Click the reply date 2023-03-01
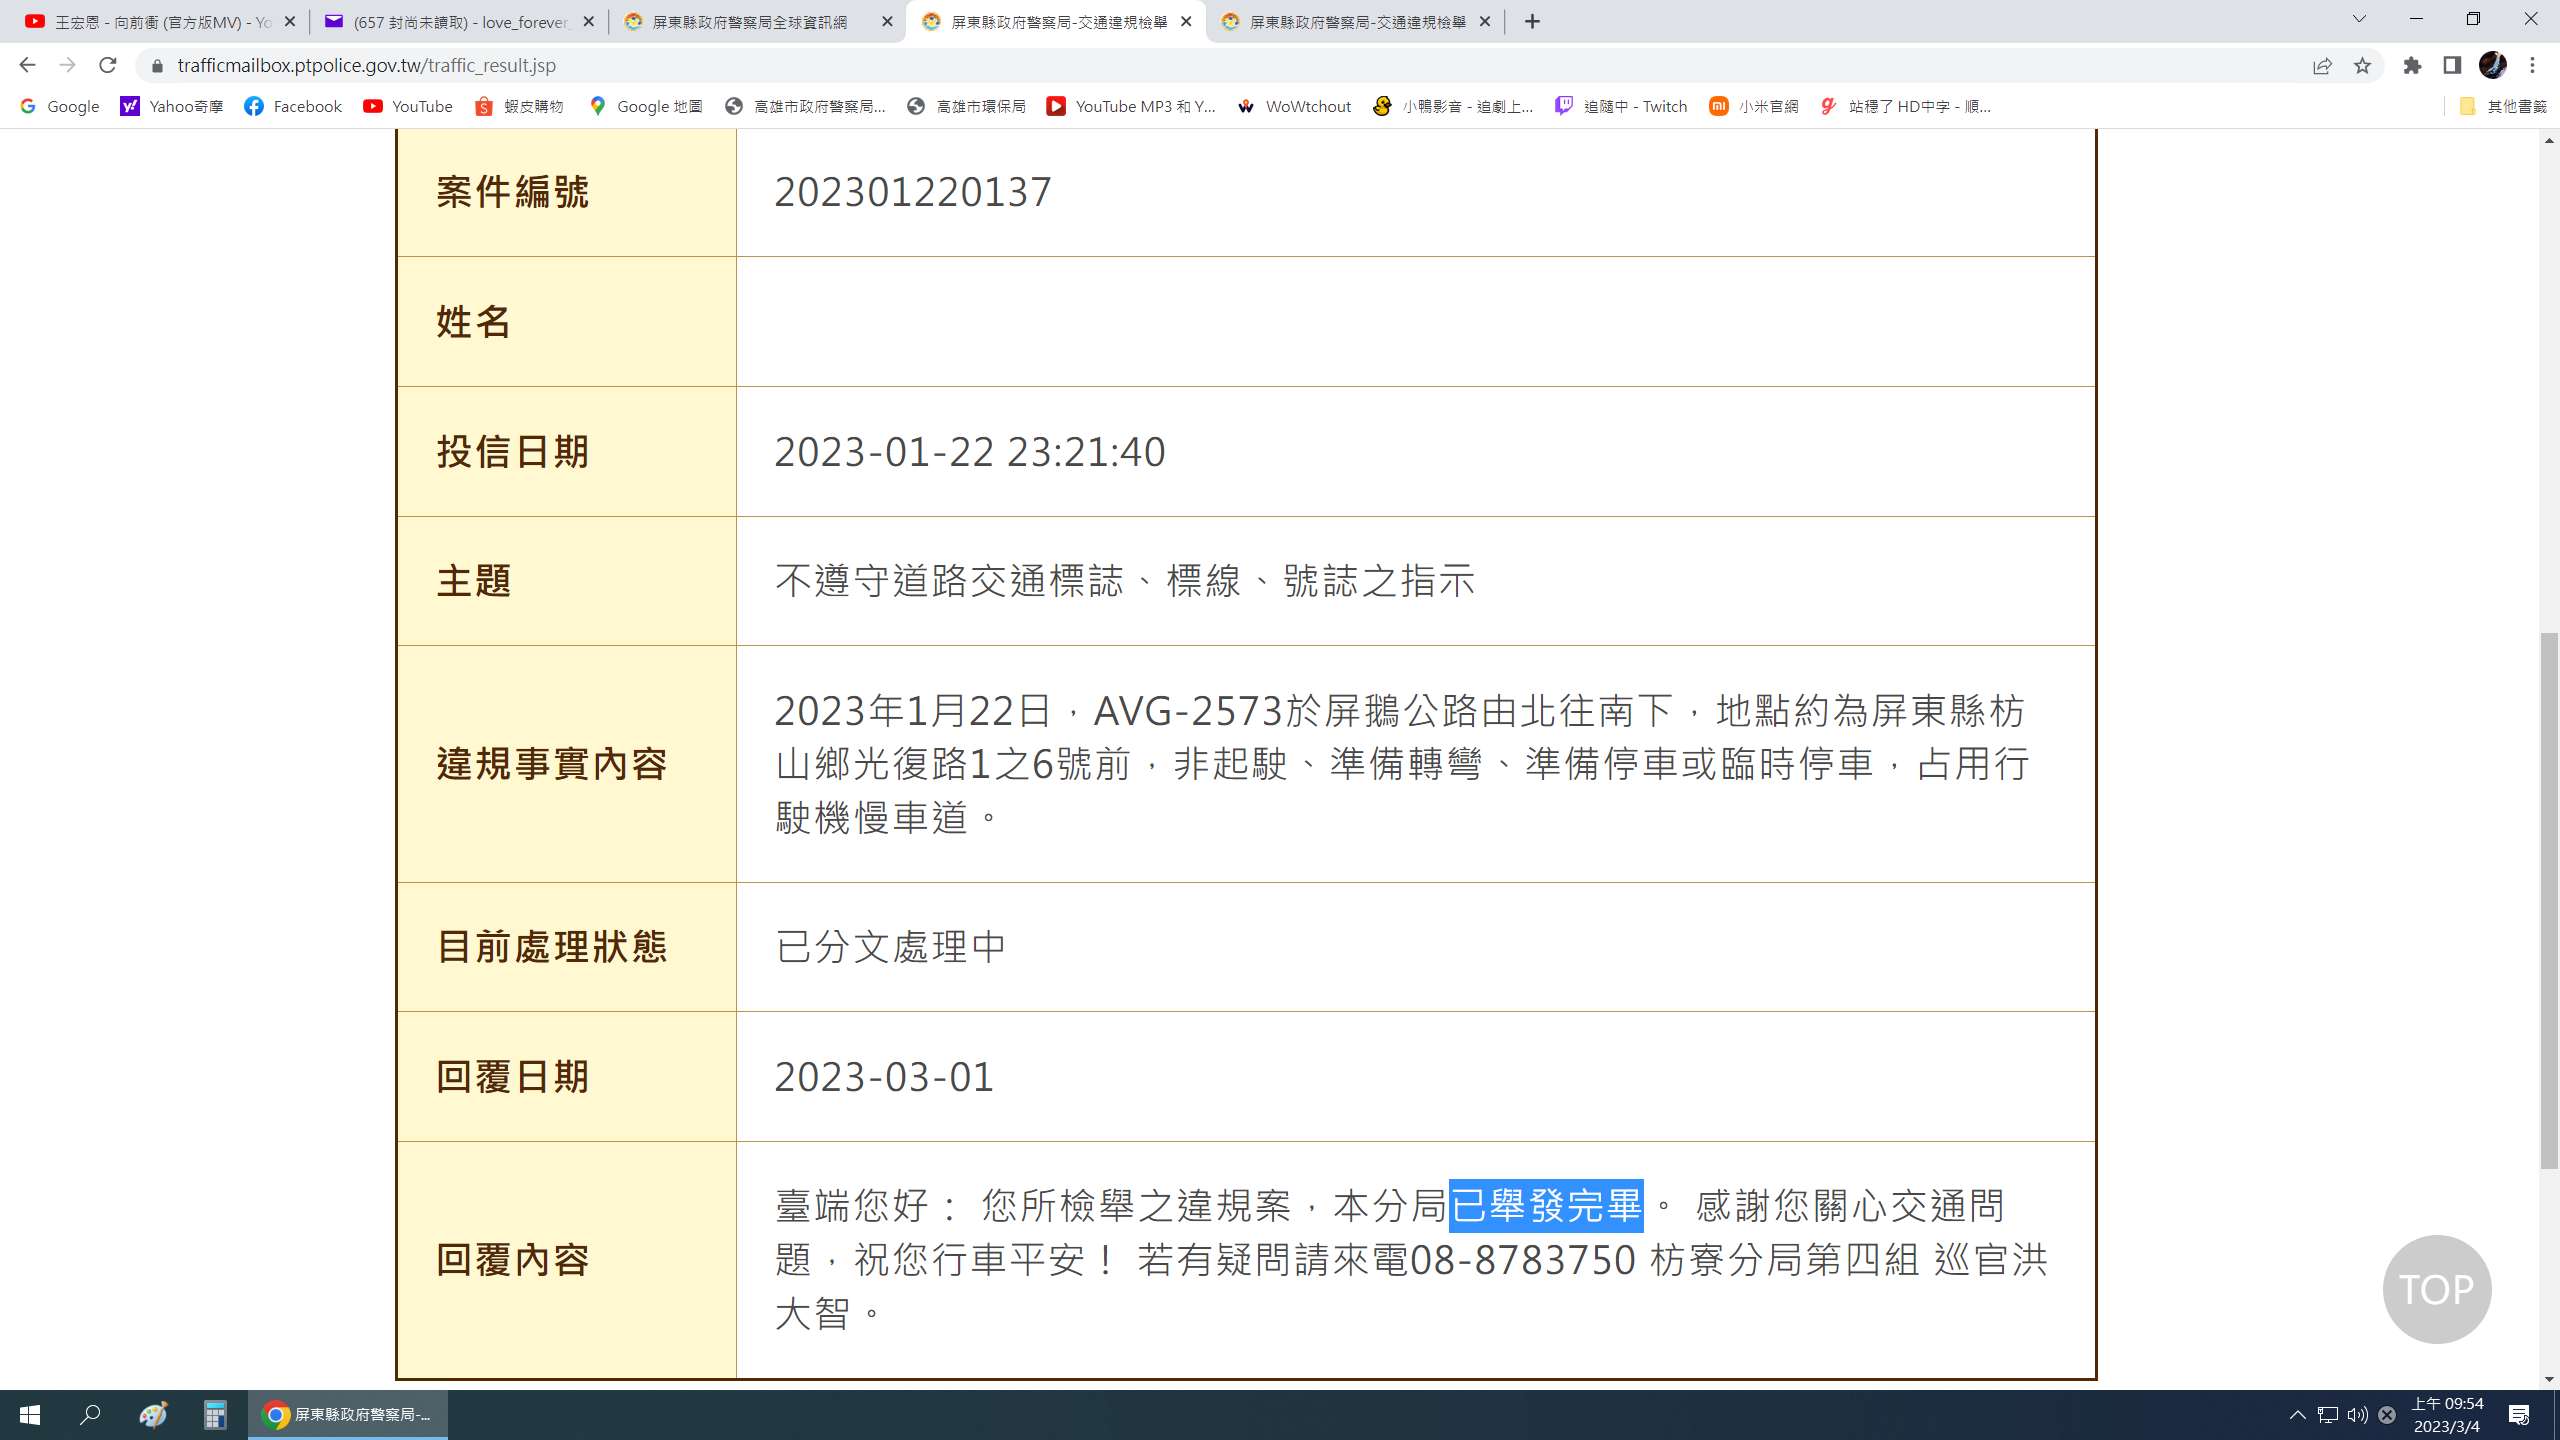 [x=884, y=1076]
